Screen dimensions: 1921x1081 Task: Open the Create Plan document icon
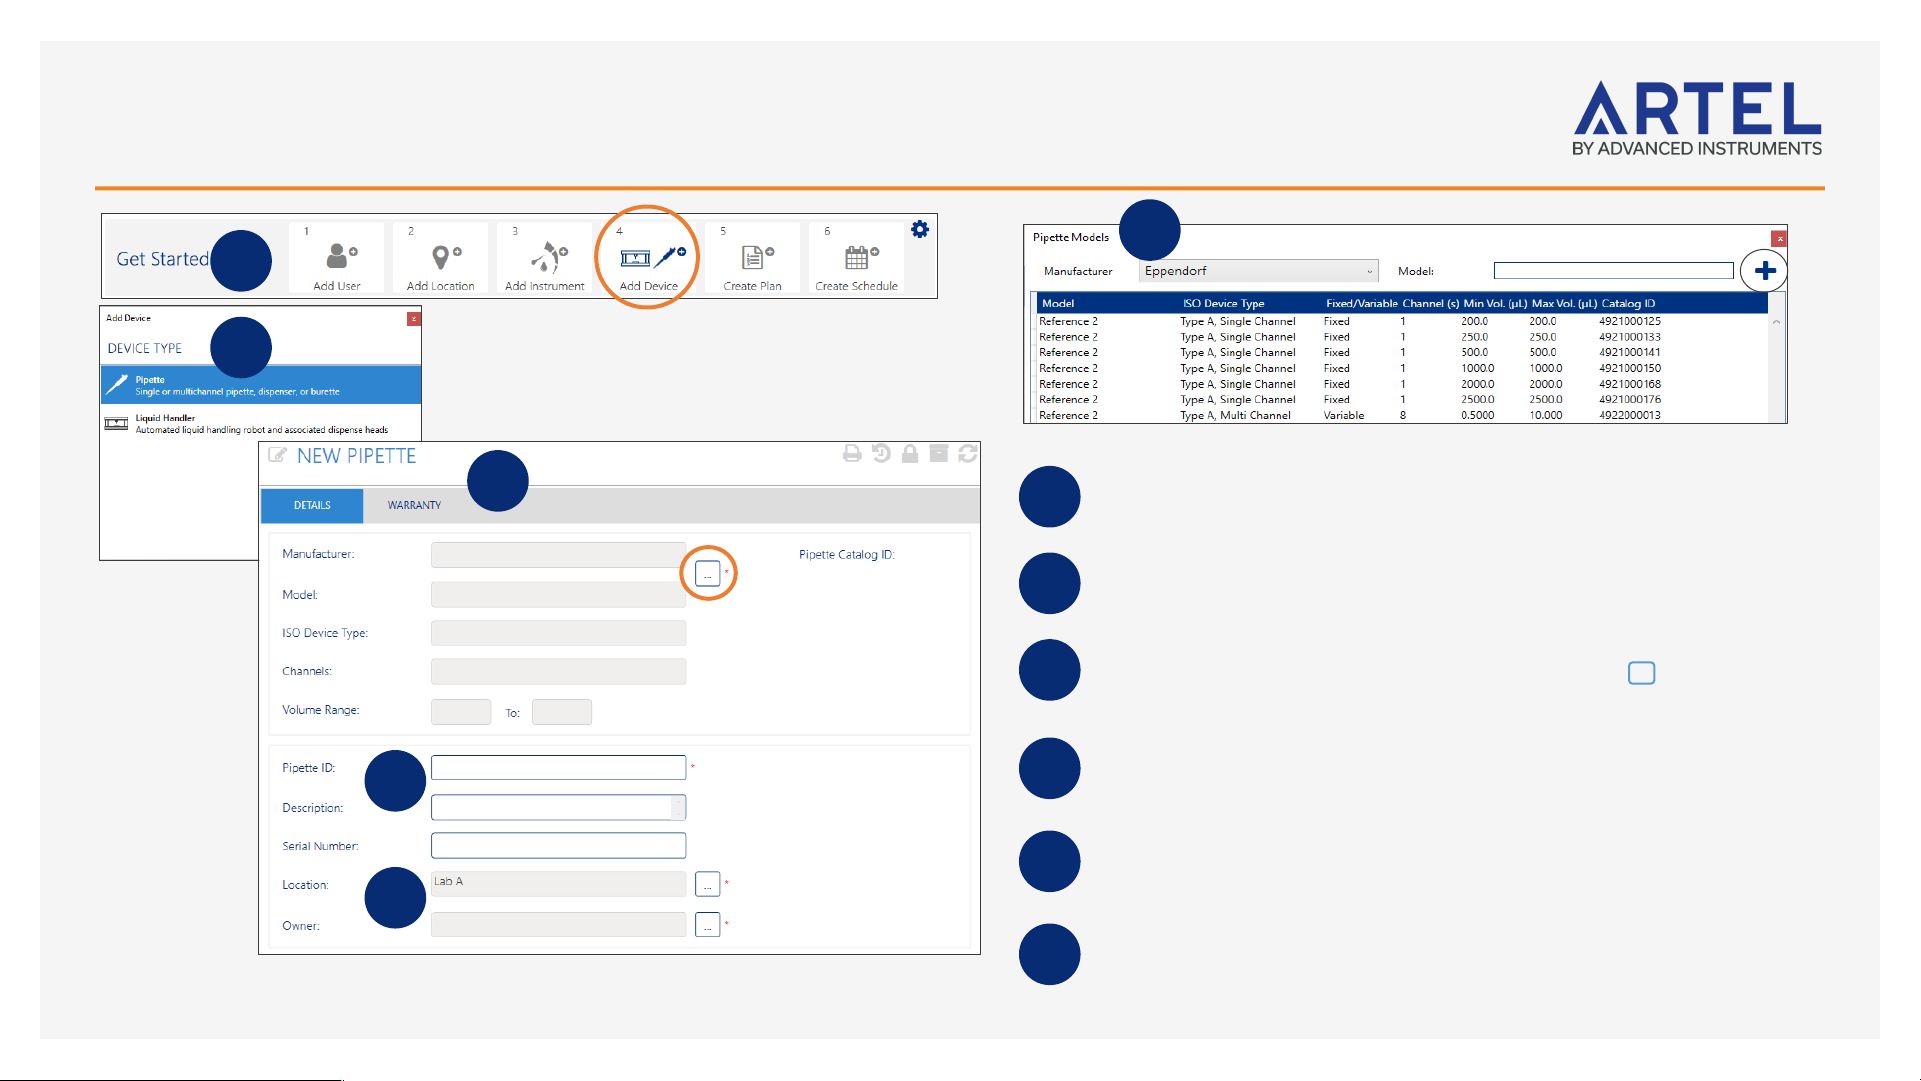point(757,257)
